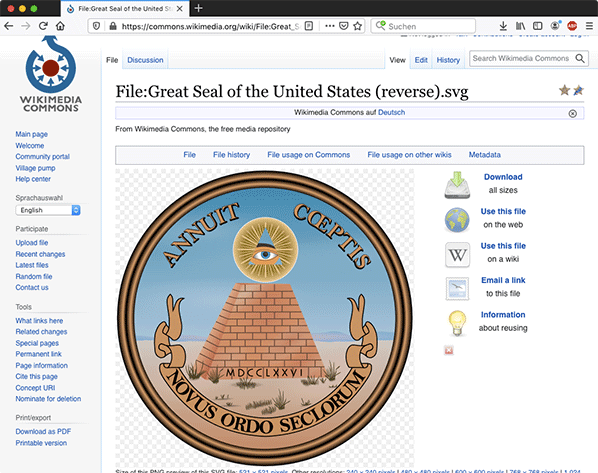Open the Great Seal image preview
The height and width of the screenshot is (473, 598).
265,318
